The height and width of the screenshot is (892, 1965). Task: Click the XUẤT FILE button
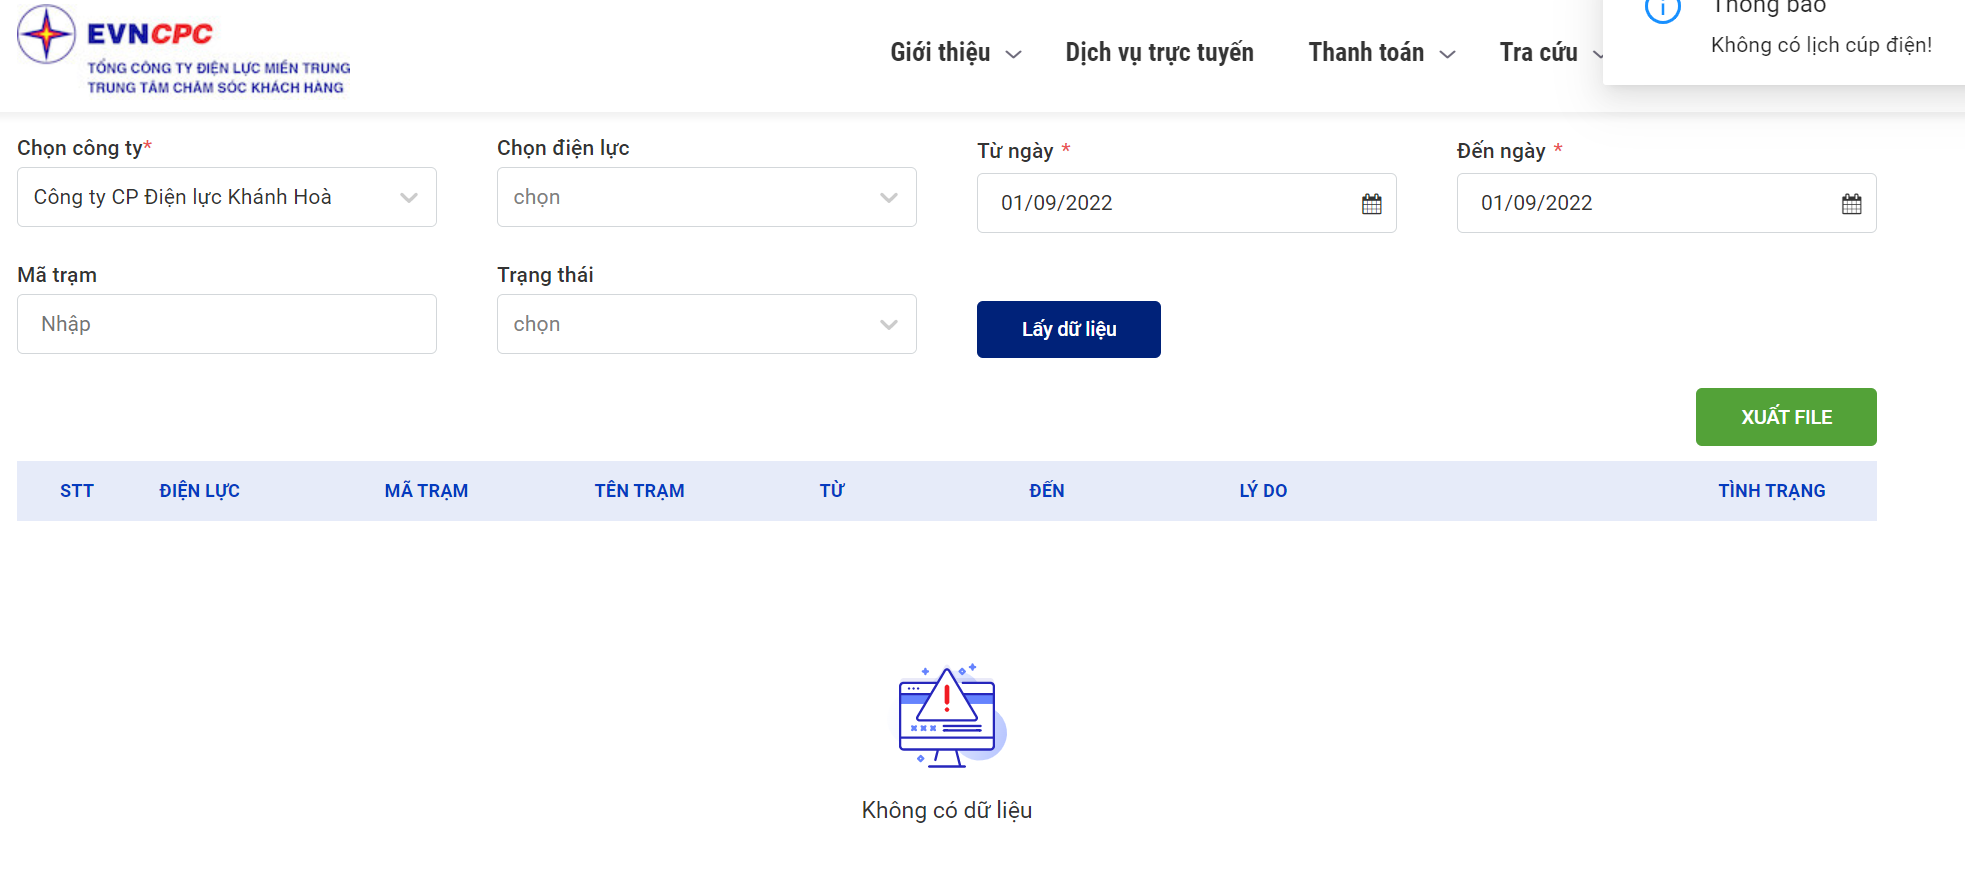pyautogui.click(x=1785, y=417)
